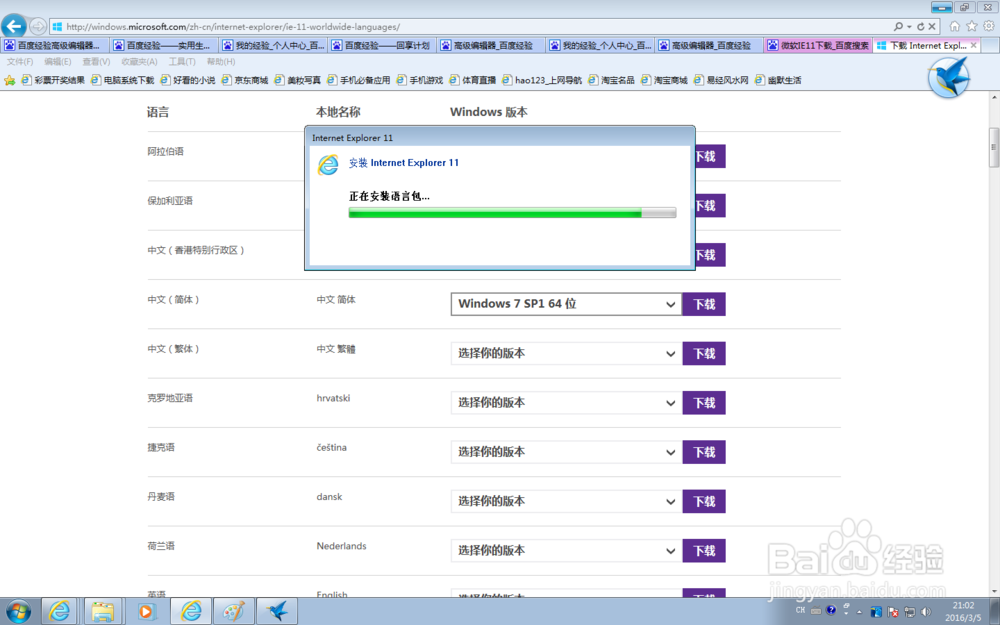Open the blue bird app on the taskbar
This screenshot has width=1000, height=625.
277,612
